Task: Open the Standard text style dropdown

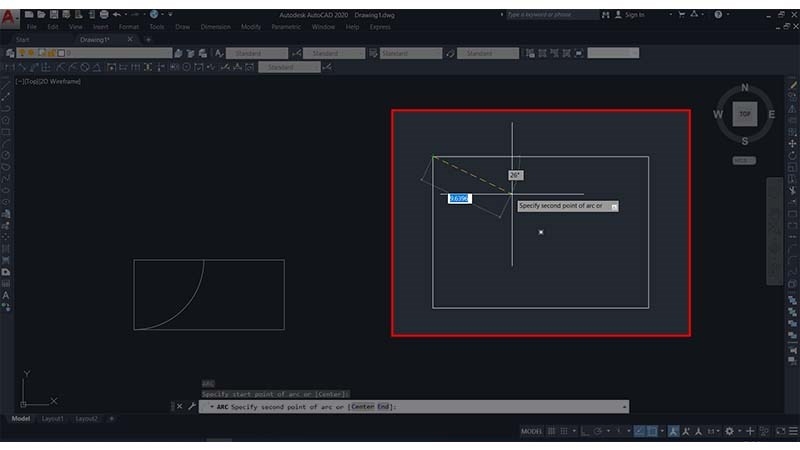Action: [x=257, y=53]
